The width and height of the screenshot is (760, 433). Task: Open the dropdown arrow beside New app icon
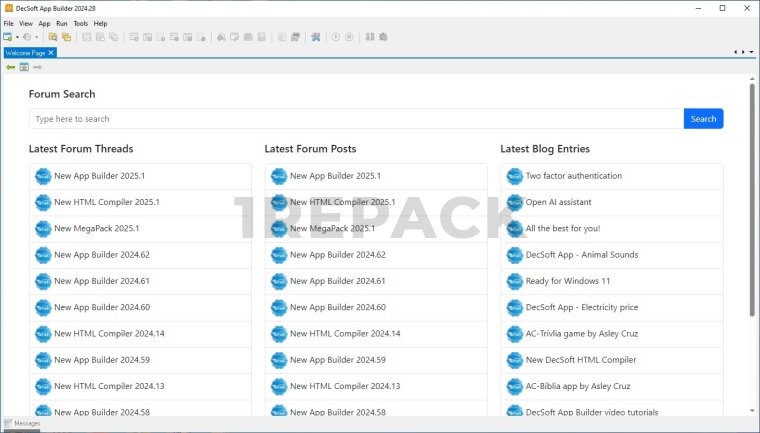tap(17, 37)
